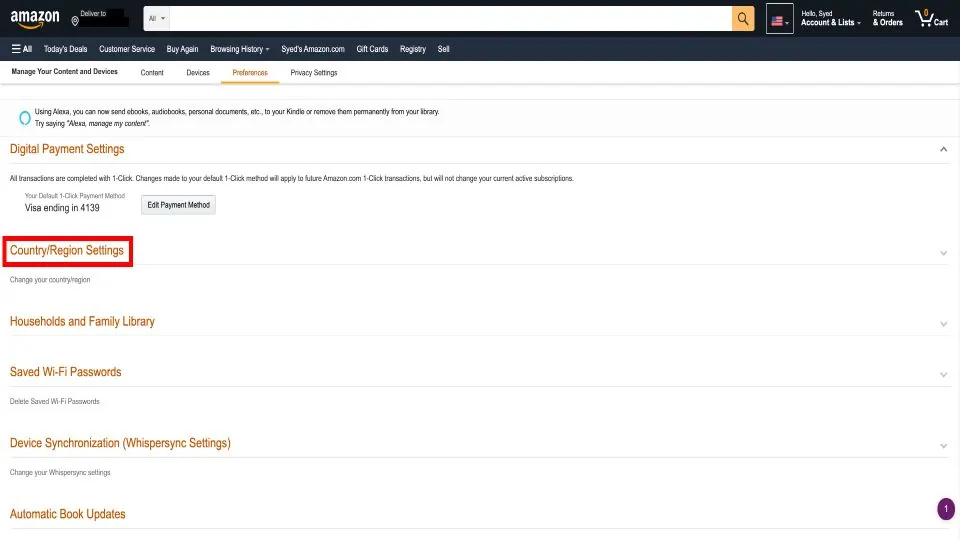Go to Customer Service
Screen dimensions: 960x540
coord(127,49)
